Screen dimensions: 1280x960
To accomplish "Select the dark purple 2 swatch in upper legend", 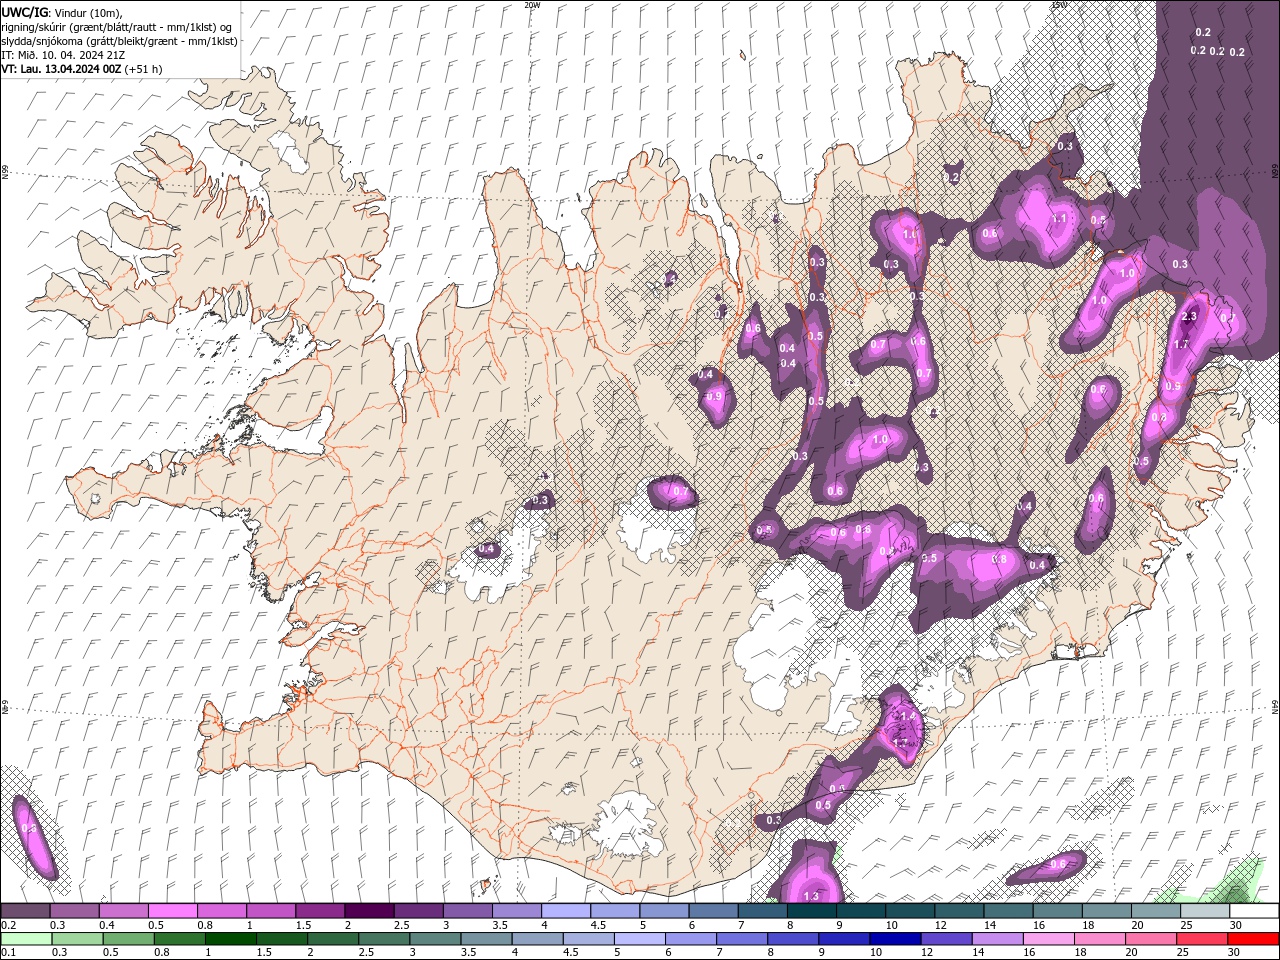I will 369,911.
